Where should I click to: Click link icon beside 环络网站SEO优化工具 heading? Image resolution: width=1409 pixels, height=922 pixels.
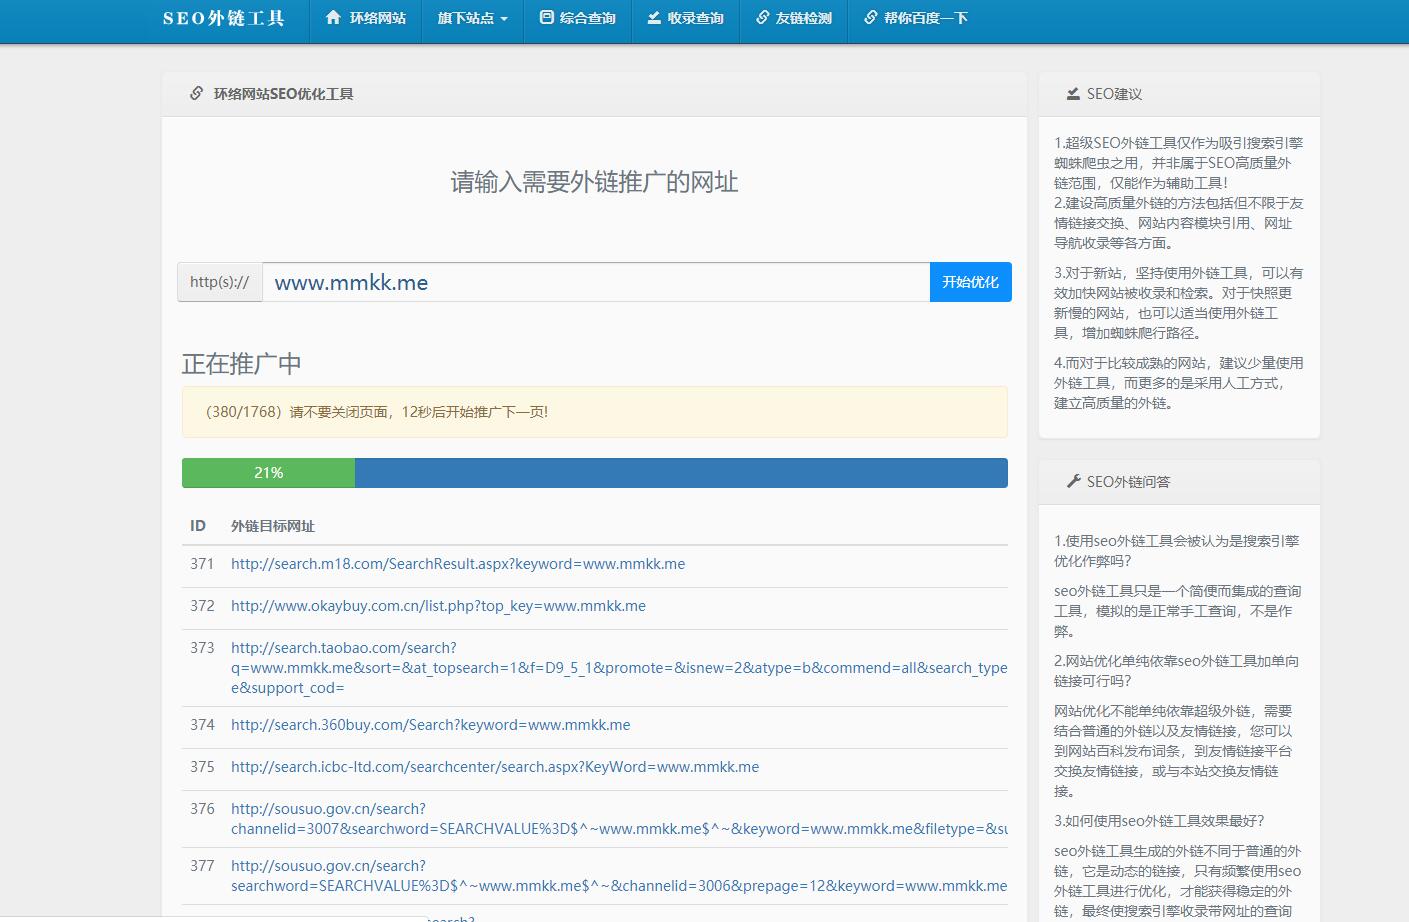click(x=197, y=94)
